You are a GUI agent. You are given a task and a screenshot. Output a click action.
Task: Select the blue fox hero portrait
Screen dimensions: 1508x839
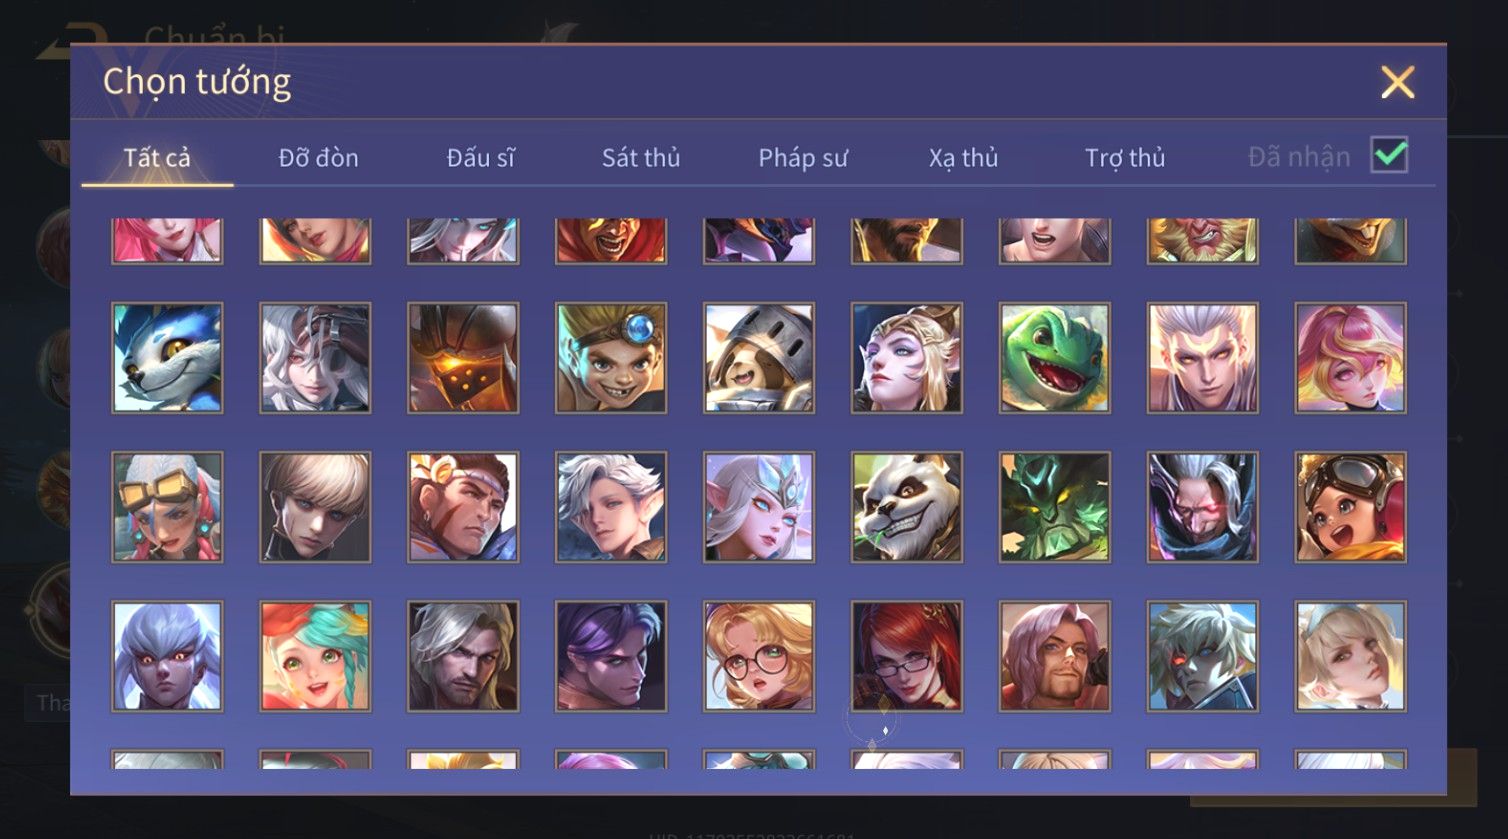(167, 358)
